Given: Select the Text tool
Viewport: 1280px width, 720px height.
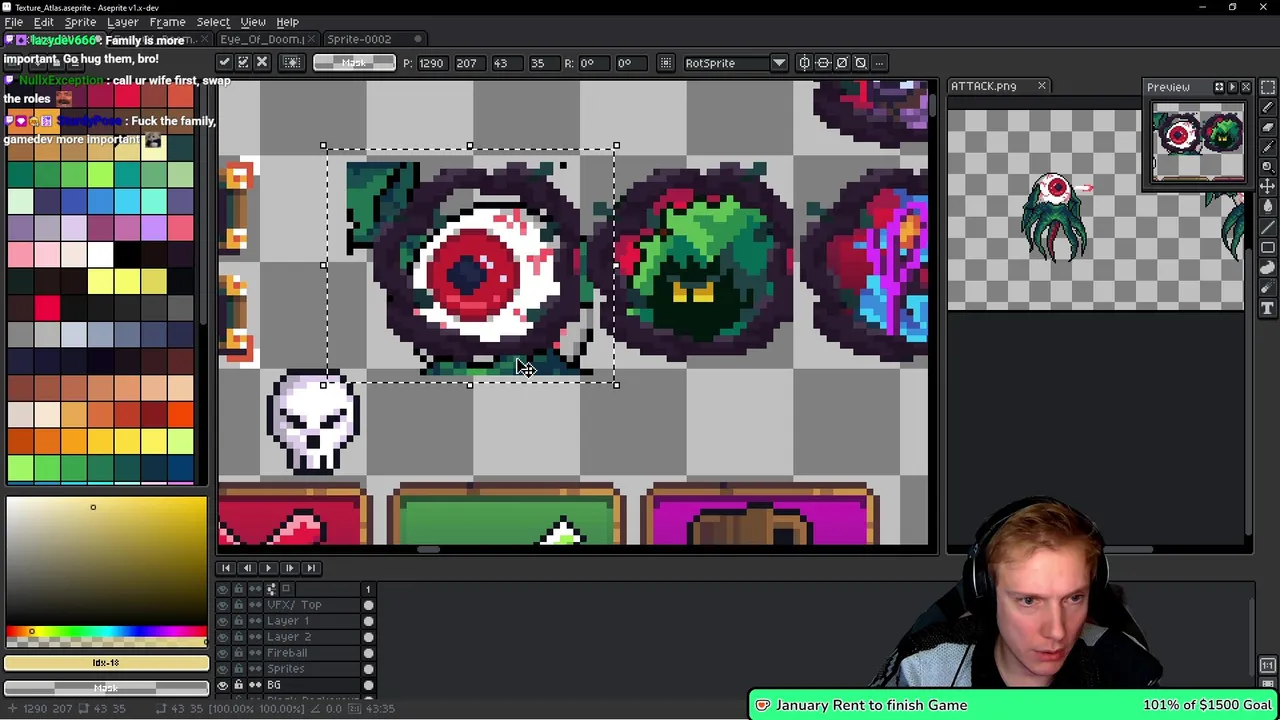Looking at the screenshot, I should 1268,308.
